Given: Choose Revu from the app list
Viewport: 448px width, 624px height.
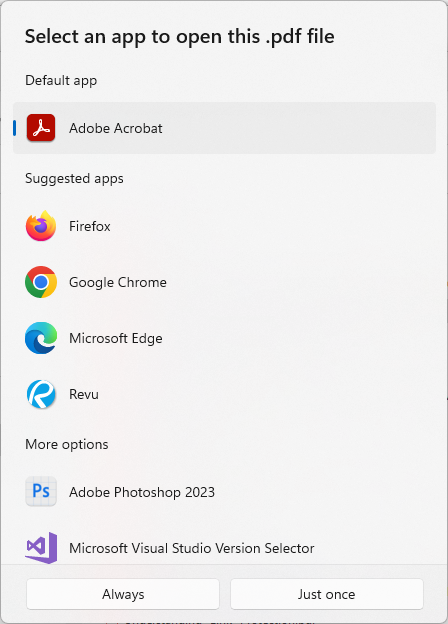Looking at the screenshot, I should pos(224,394).
